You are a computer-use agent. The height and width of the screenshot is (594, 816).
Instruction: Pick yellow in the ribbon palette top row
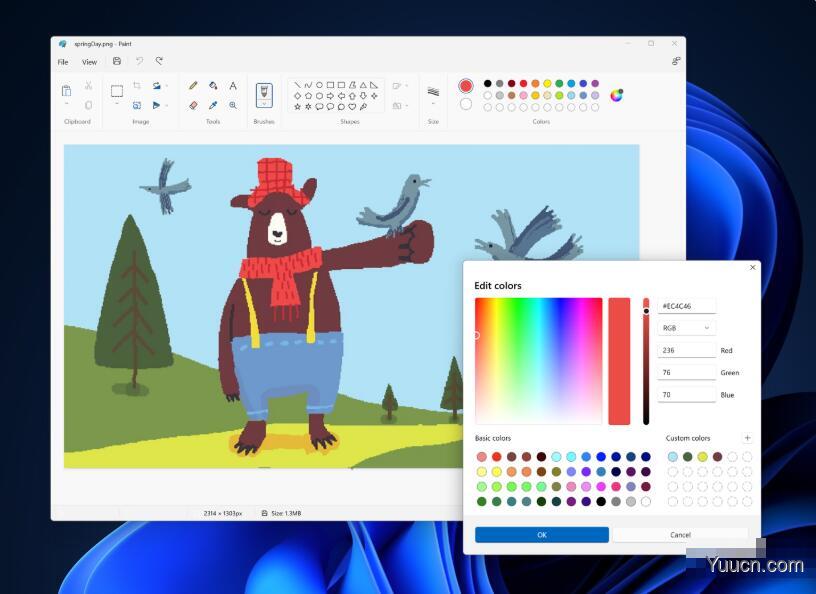click(547, 83)
